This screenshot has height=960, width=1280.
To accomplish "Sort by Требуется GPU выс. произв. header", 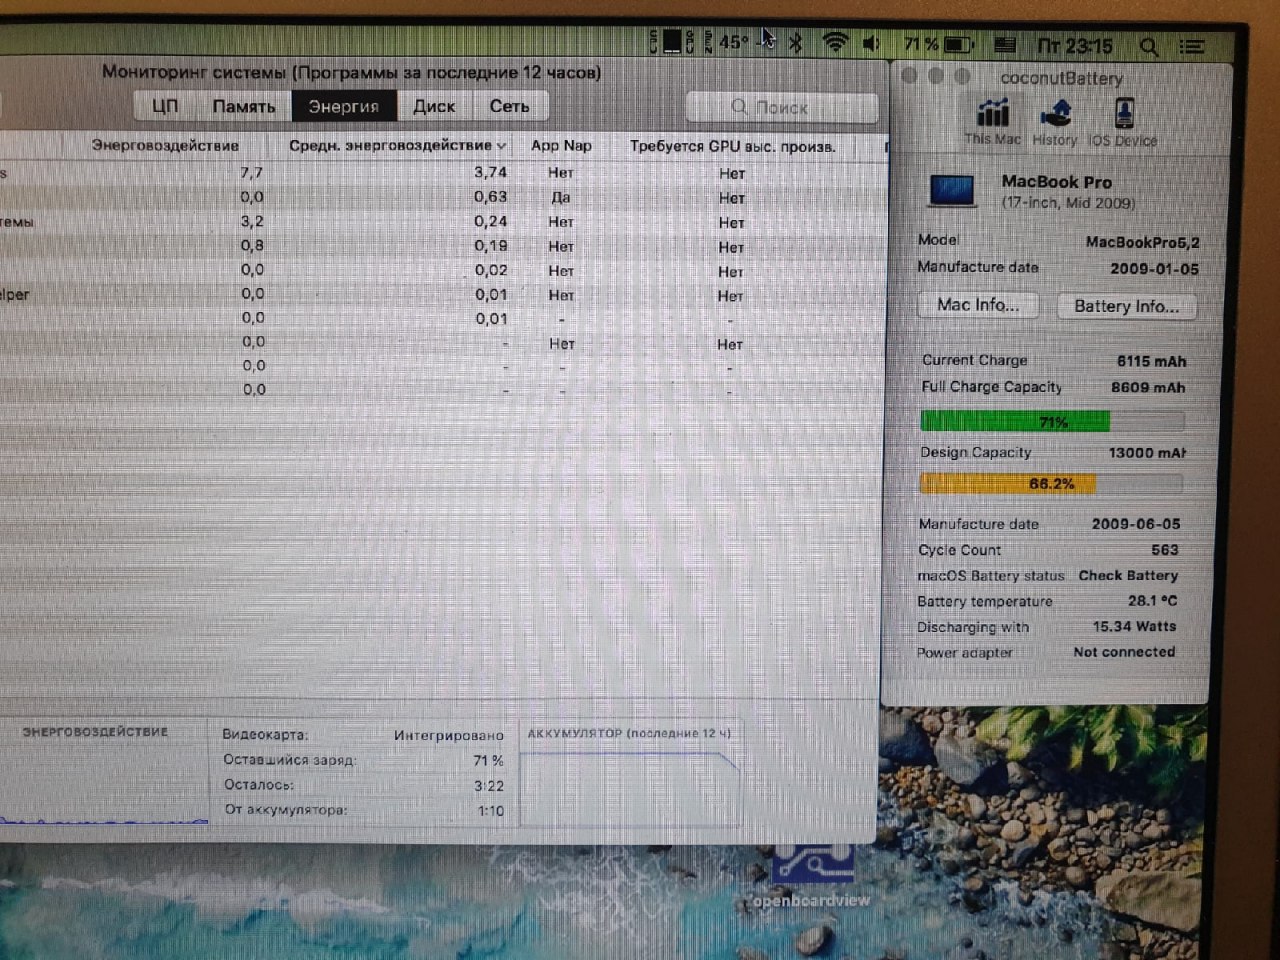I will pos(732,146).
